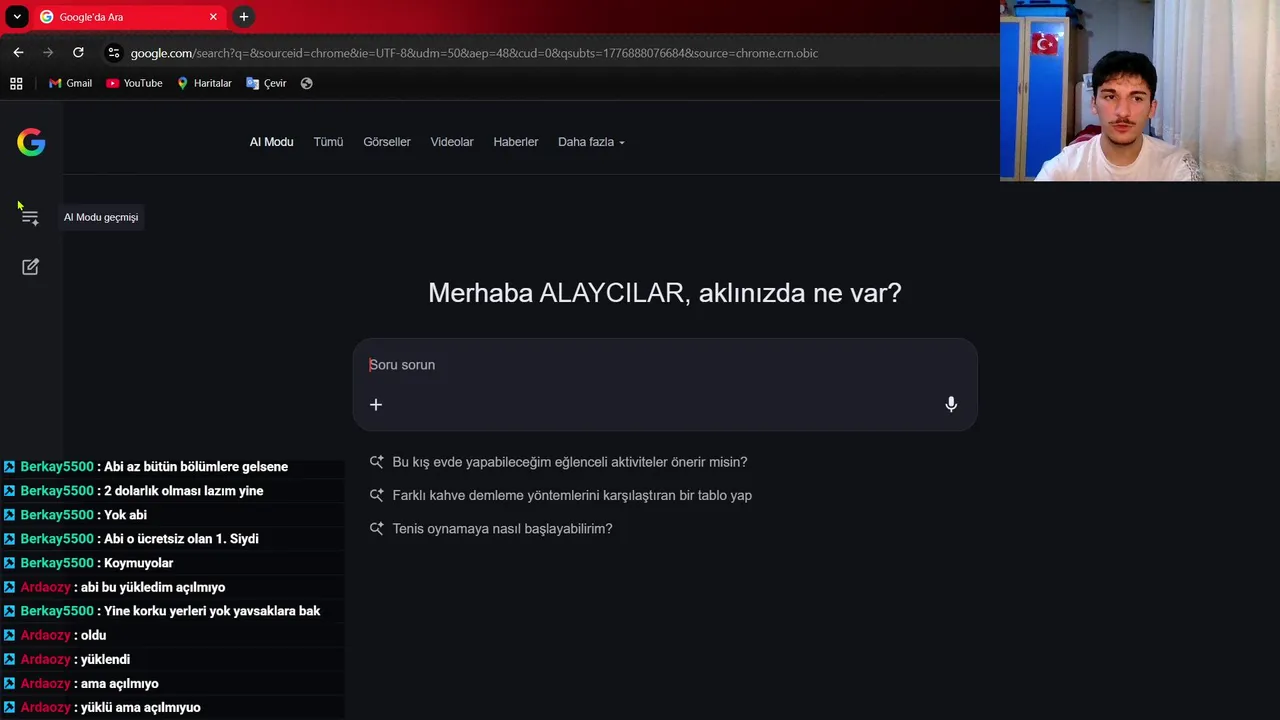Screen dimensions: 1280x720
Task: Open the Çevir bookmark
Action: click(266, 83)
